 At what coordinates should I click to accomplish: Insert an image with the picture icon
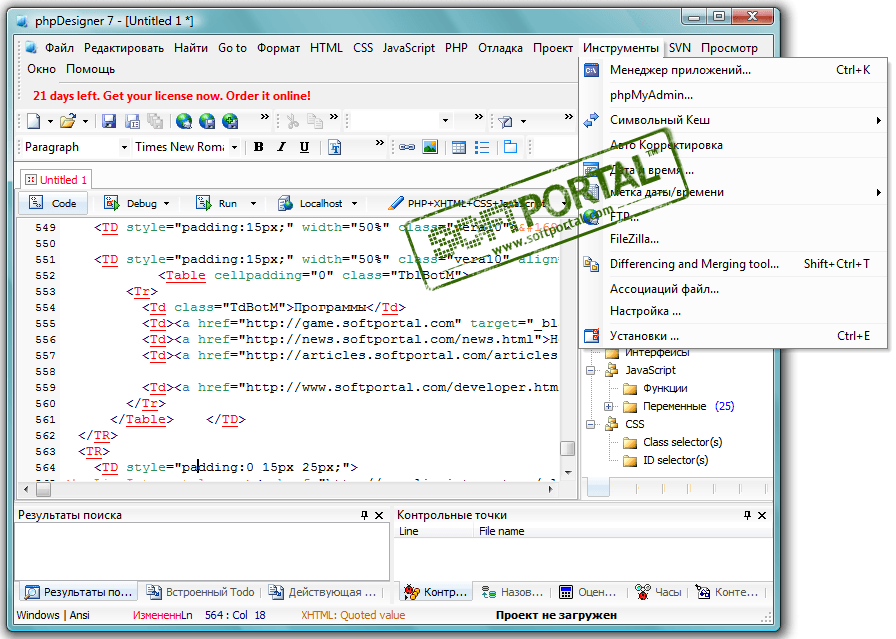[430, 147]
